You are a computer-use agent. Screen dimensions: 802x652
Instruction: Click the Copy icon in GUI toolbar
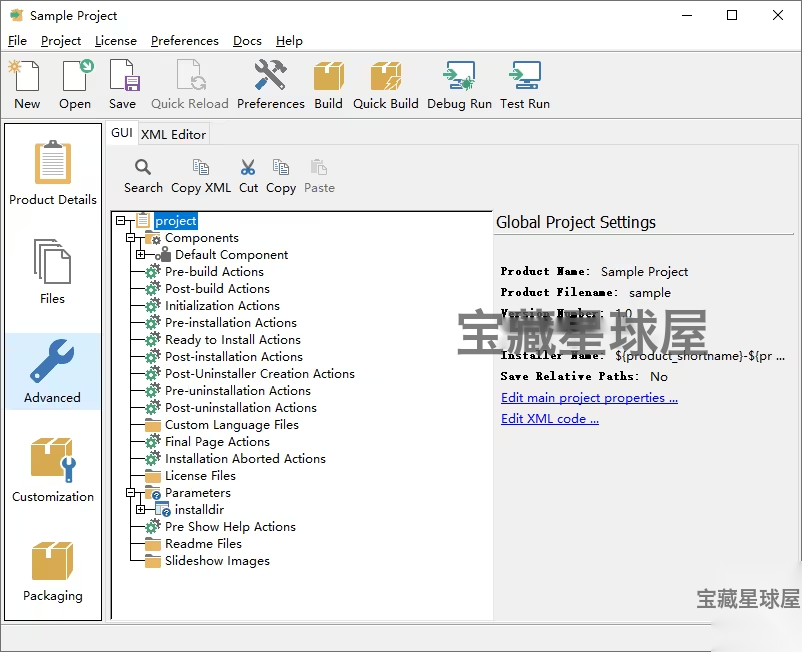pos(281,167)
